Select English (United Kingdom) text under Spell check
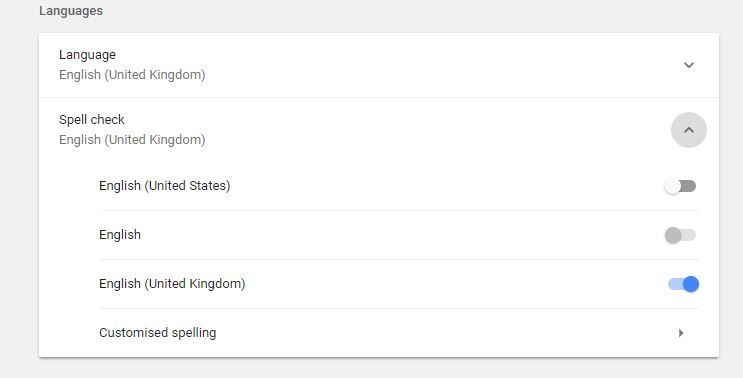The height and width of the screenshot is (378, 743). pyautogui.click(x=132, y=140)
